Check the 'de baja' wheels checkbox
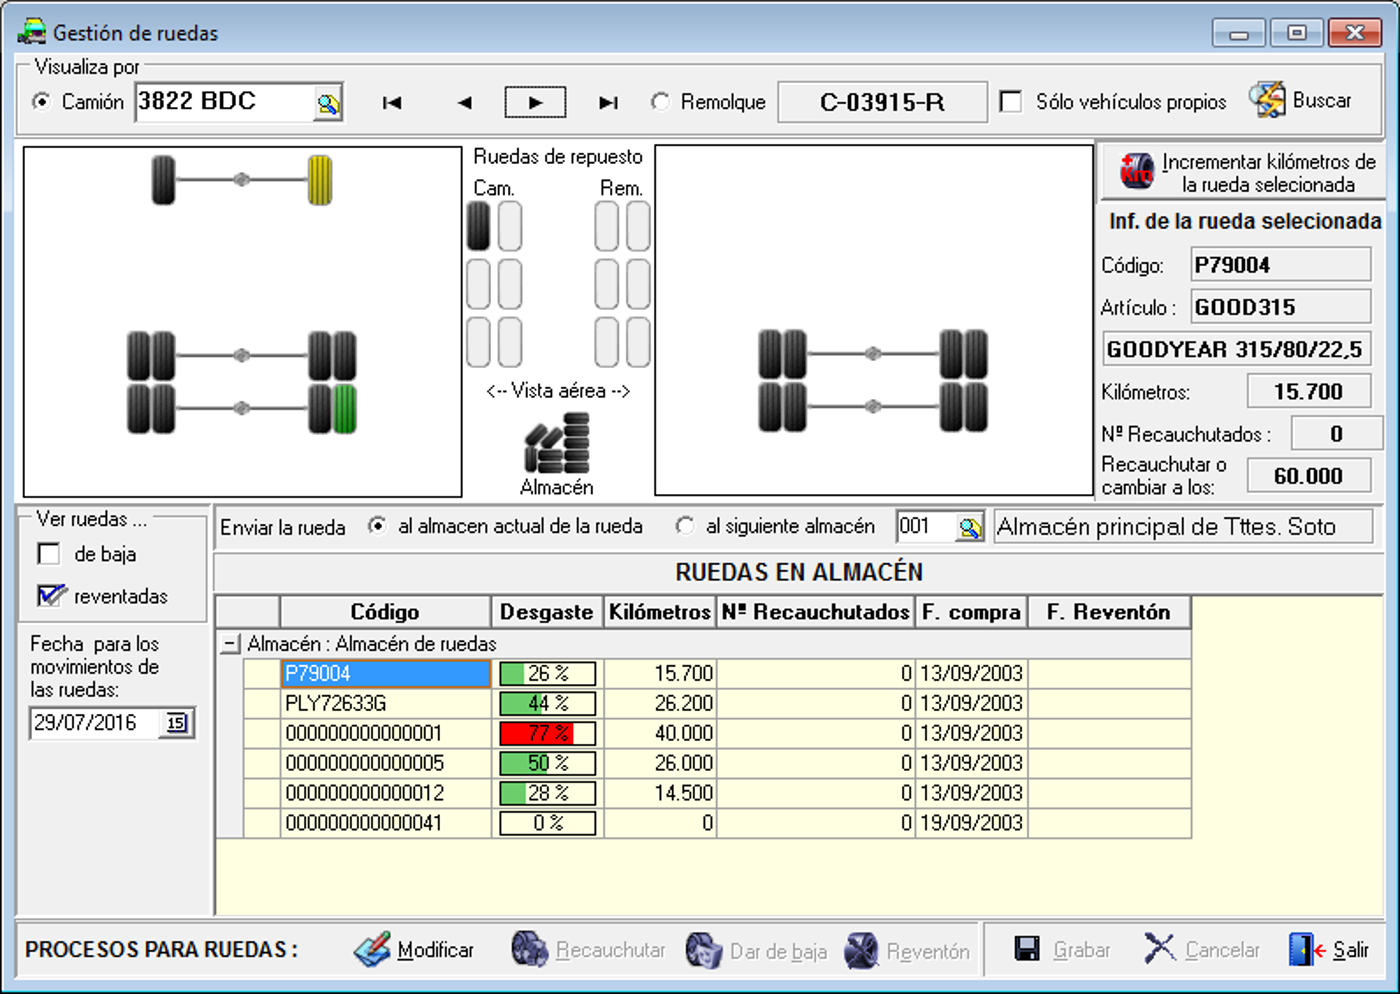 click(x=48, y=554)
